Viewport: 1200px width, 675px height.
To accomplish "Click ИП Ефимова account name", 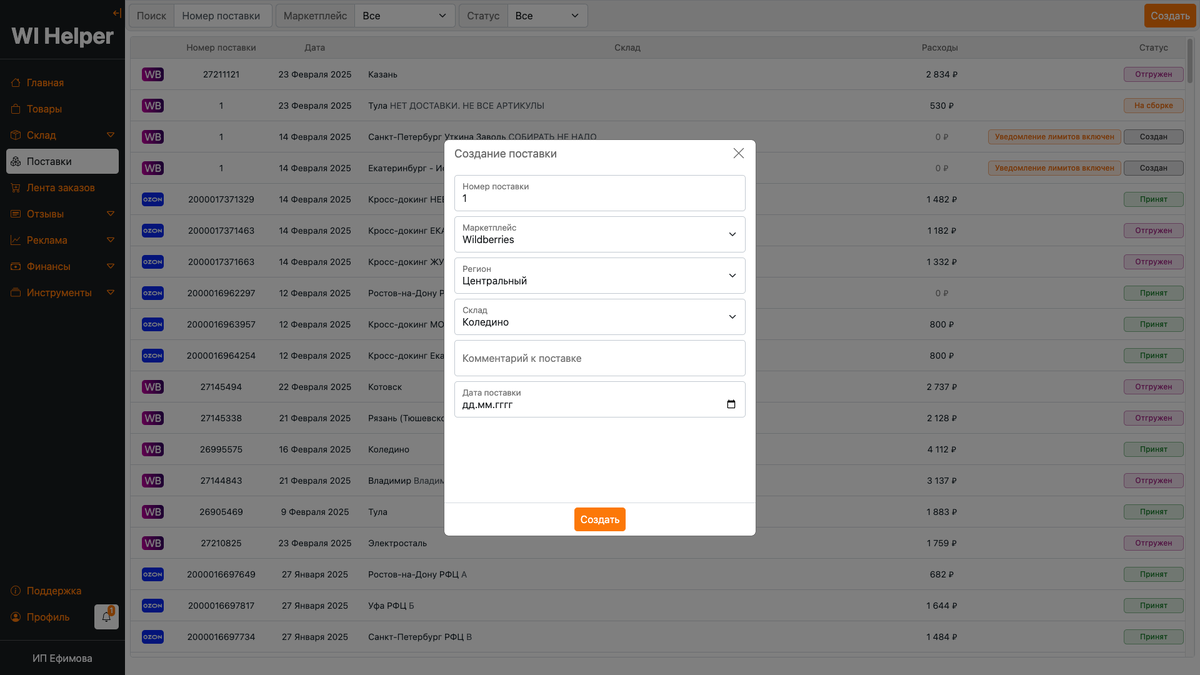I will [62, 658].
